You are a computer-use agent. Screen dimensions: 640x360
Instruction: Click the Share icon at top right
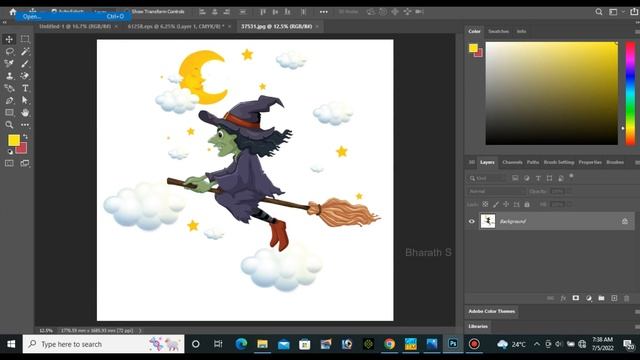(634, 12)
